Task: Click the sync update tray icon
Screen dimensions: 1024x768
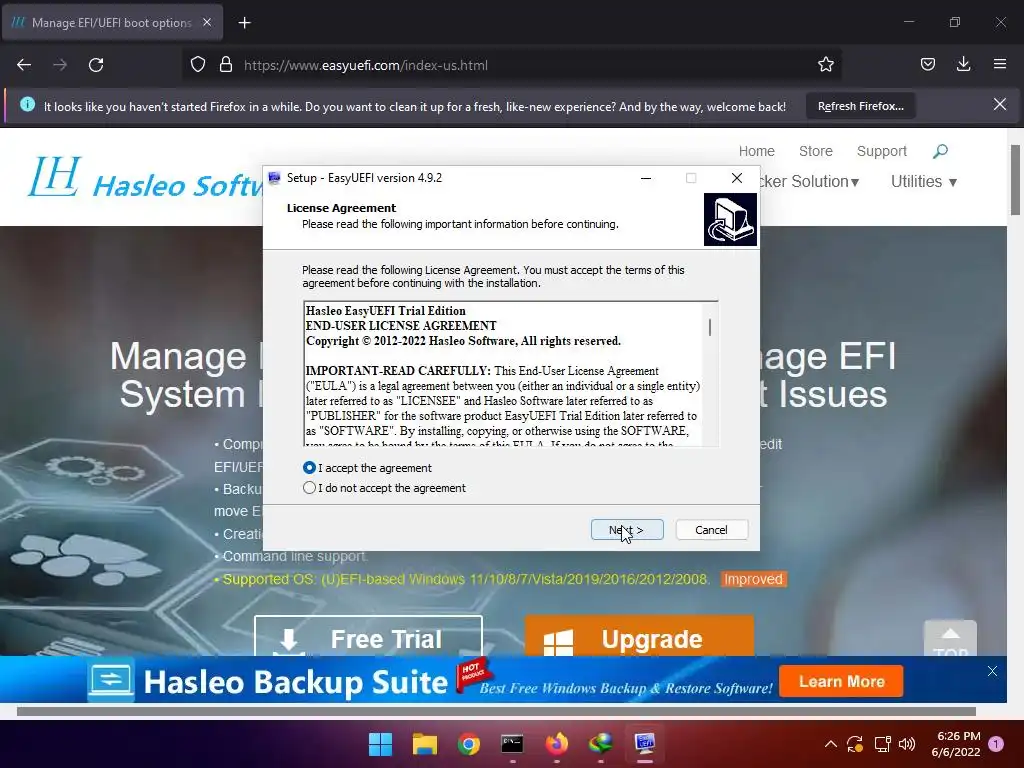Action: pyautogui.click(x=855, y=744)
